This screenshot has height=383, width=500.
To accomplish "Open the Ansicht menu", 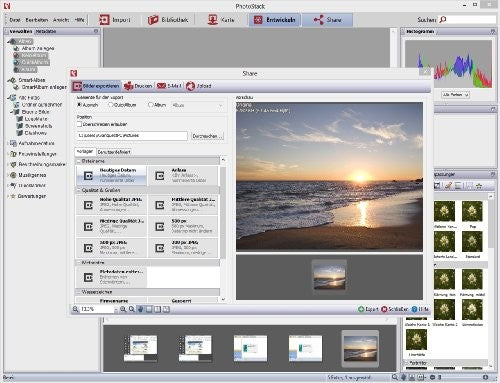I will [61, 20].
